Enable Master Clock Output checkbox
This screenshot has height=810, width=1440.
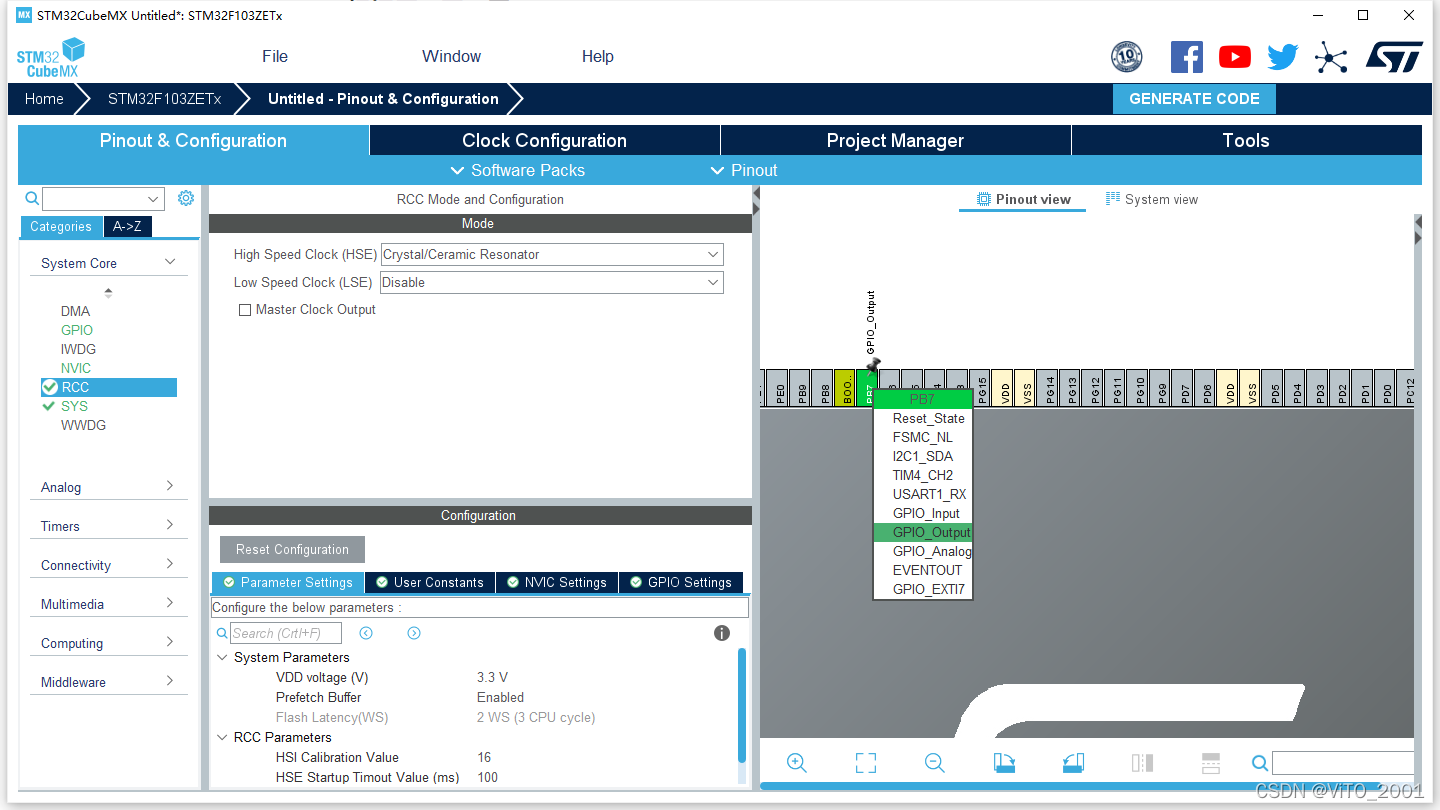tap(245, 310)
